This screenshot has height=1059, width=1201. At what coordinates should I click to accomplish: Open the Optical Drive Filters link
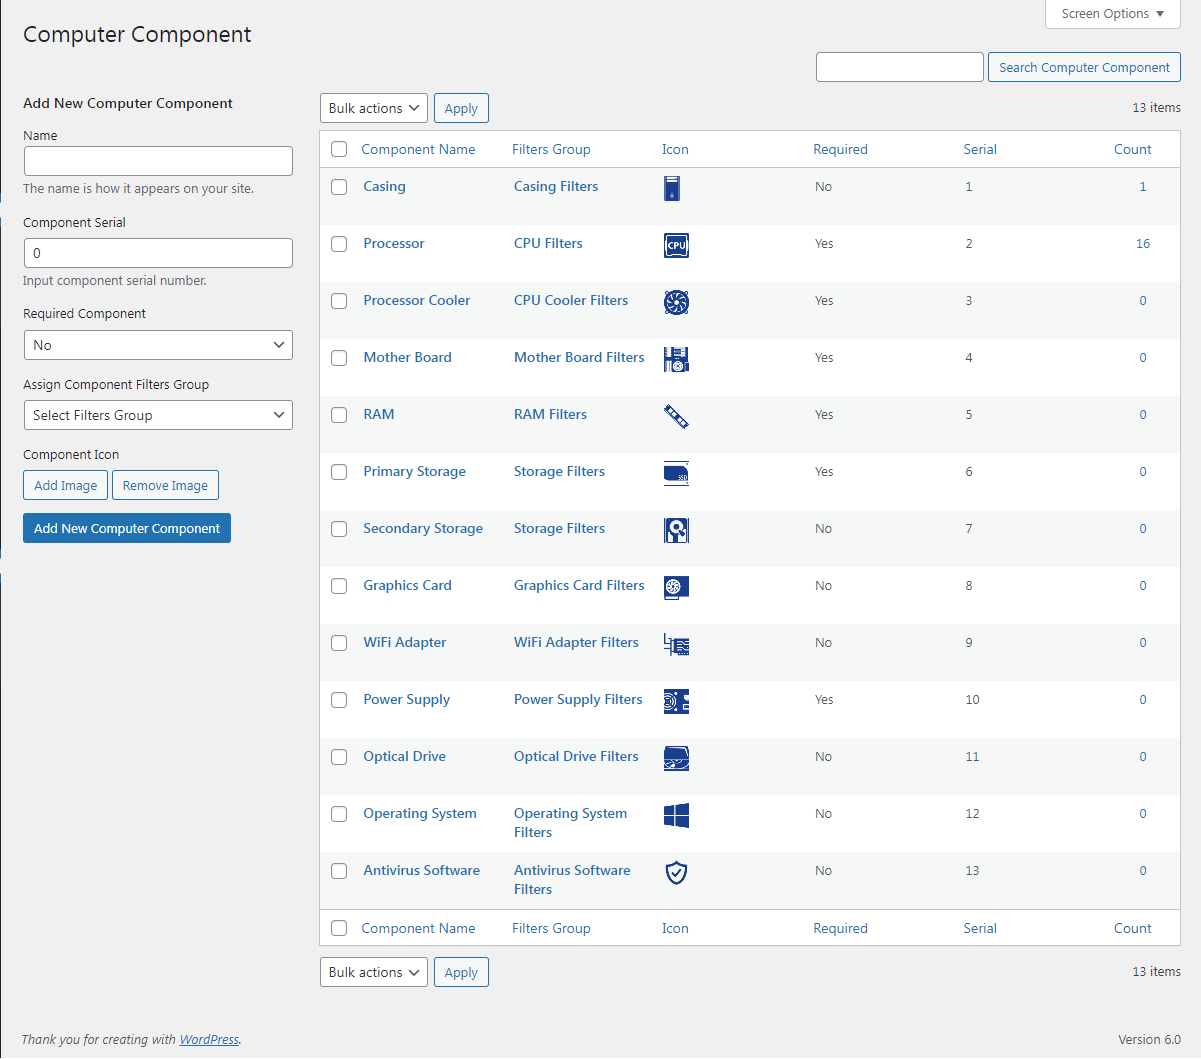pos(576,756)
